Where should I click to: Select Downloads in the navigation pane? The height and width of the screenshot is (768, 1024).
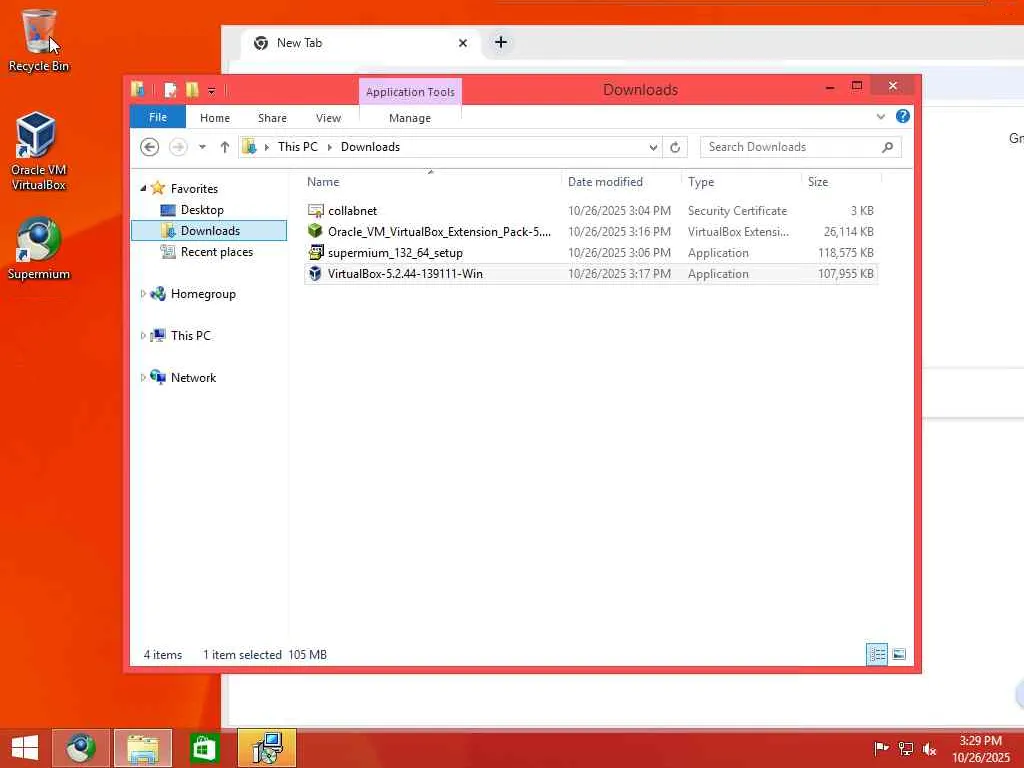[210, 231]
